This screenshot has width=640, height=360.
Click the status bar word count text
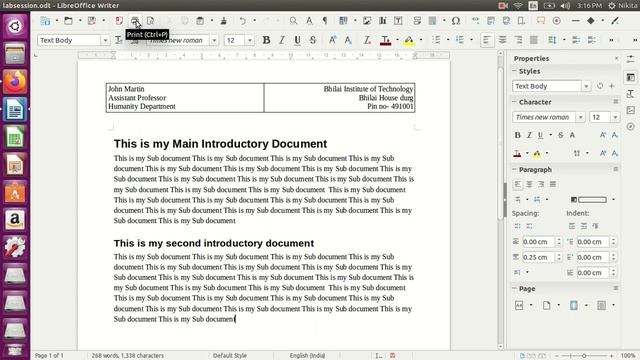[x=127, y=356]
